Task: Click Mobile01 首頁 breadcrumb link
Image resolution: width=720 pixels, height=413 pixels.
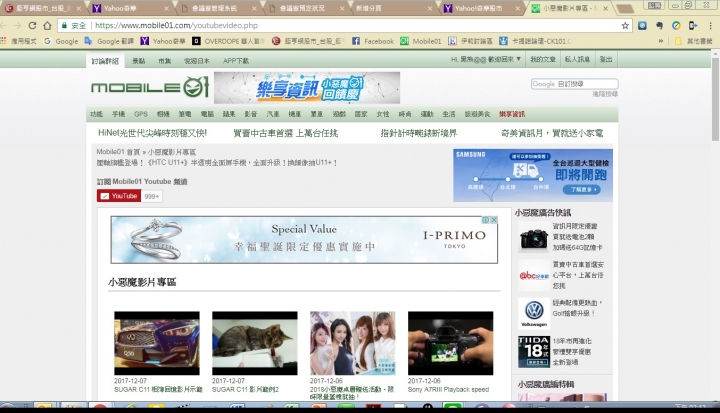Action: [x=118, y=152]
